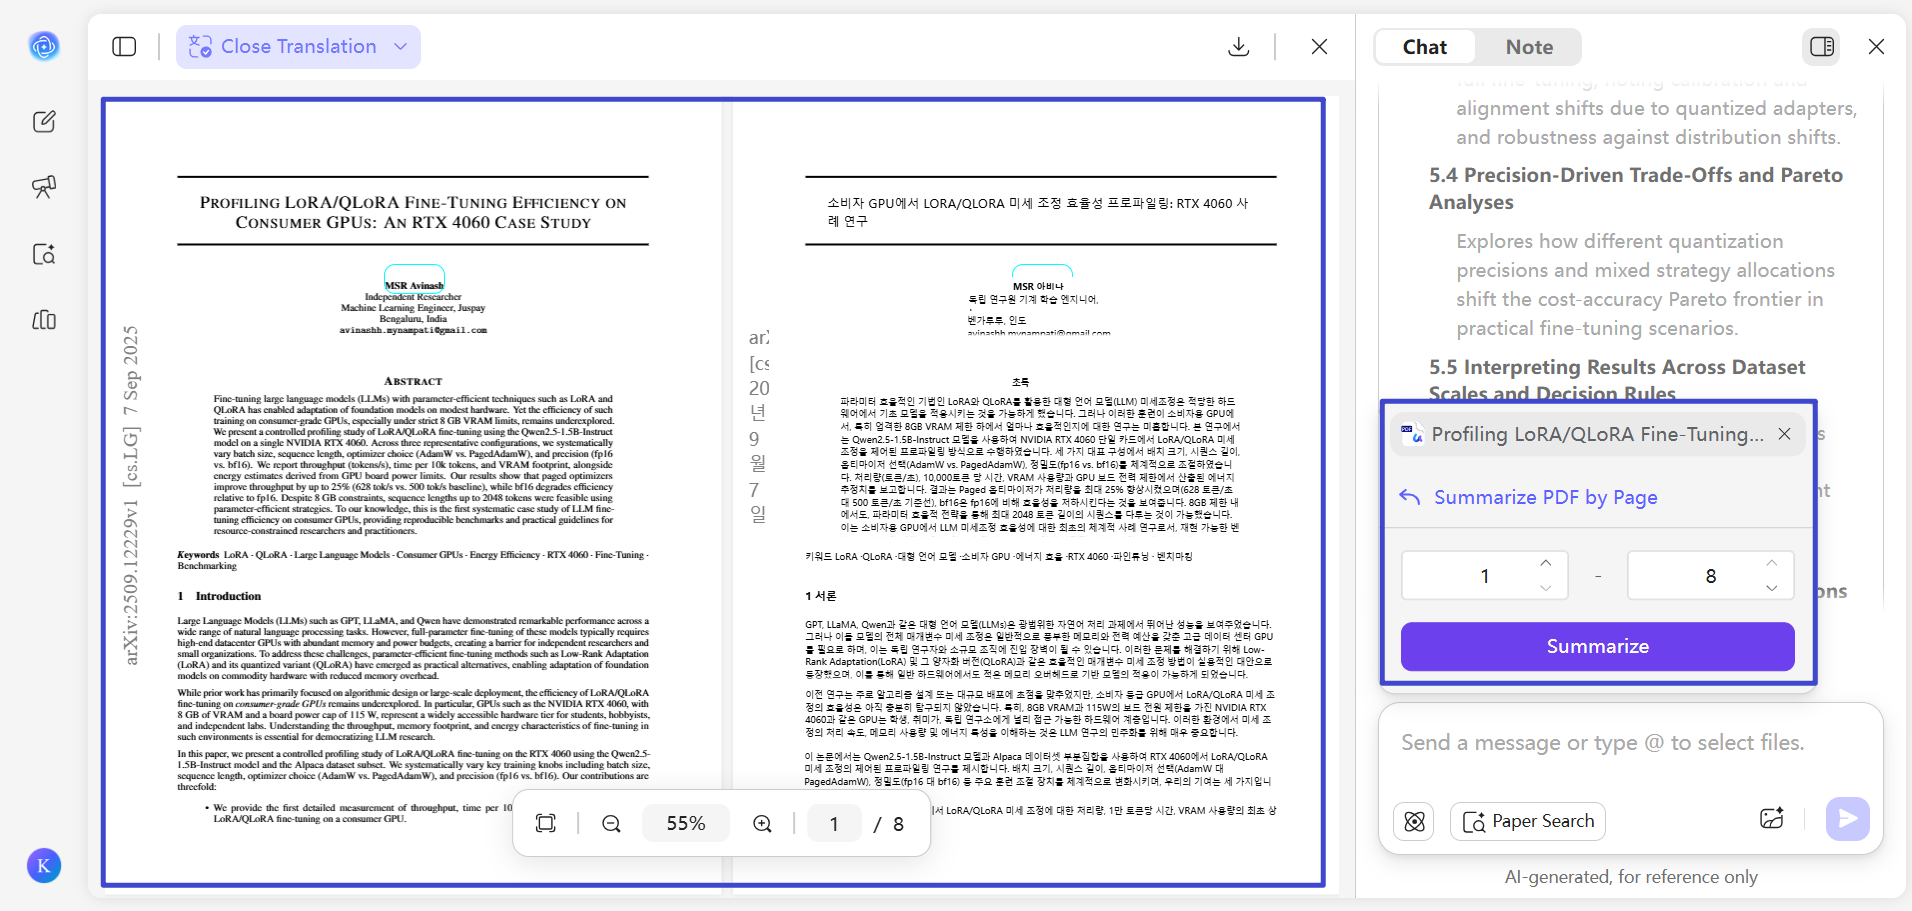Decrease the start page number

1546,588
